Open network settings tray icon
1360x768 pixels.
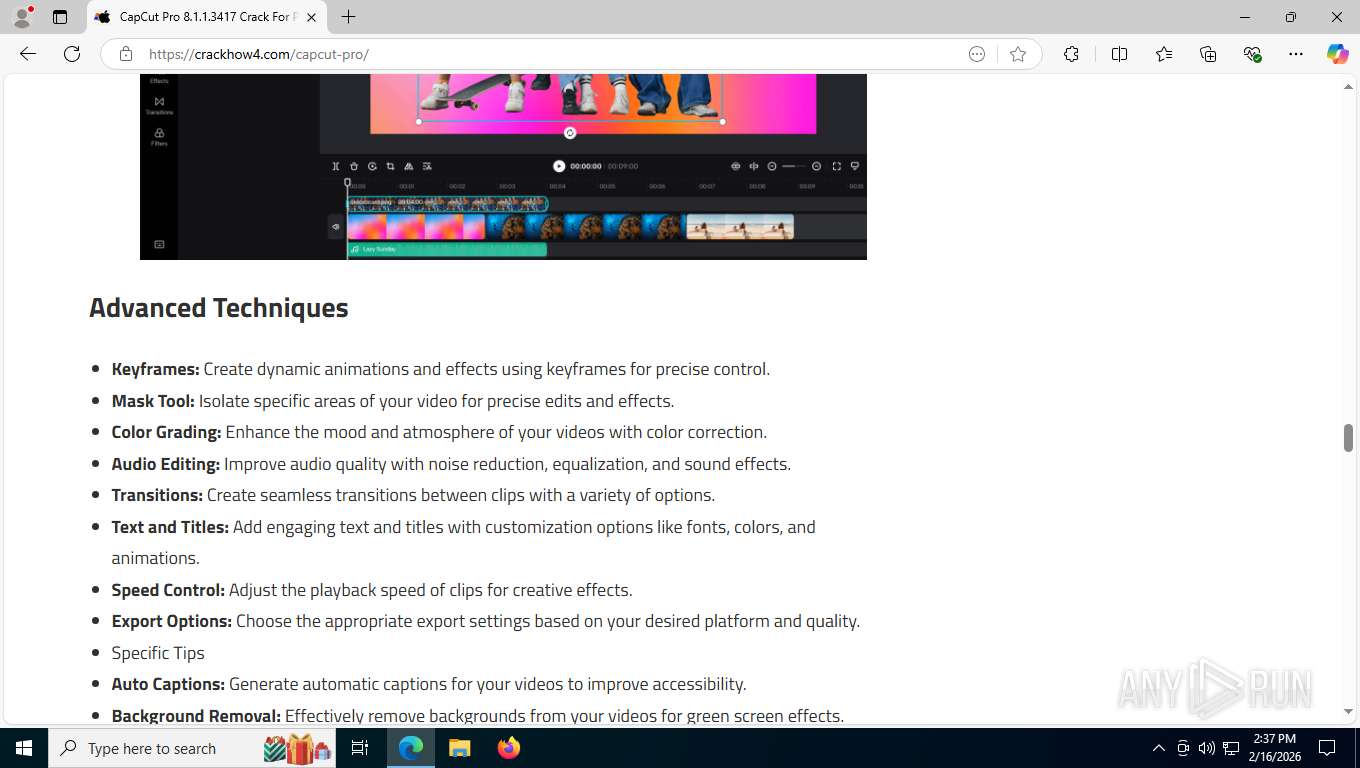coord(1230,748)
